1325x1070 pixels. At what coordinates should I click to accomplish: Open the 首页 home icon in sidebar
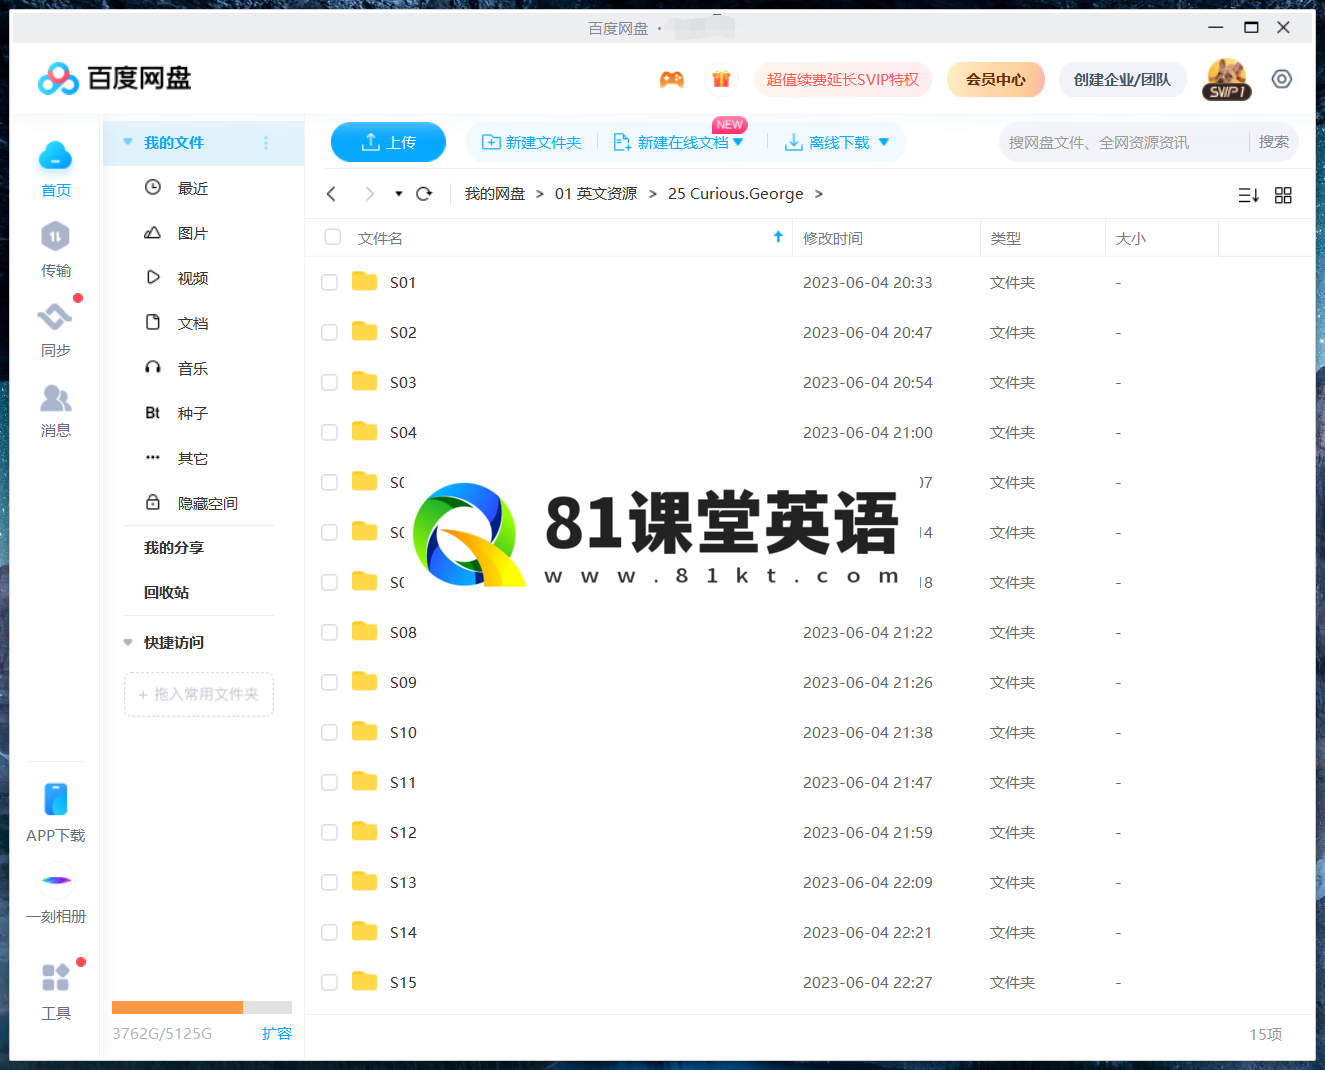(55, 157)
